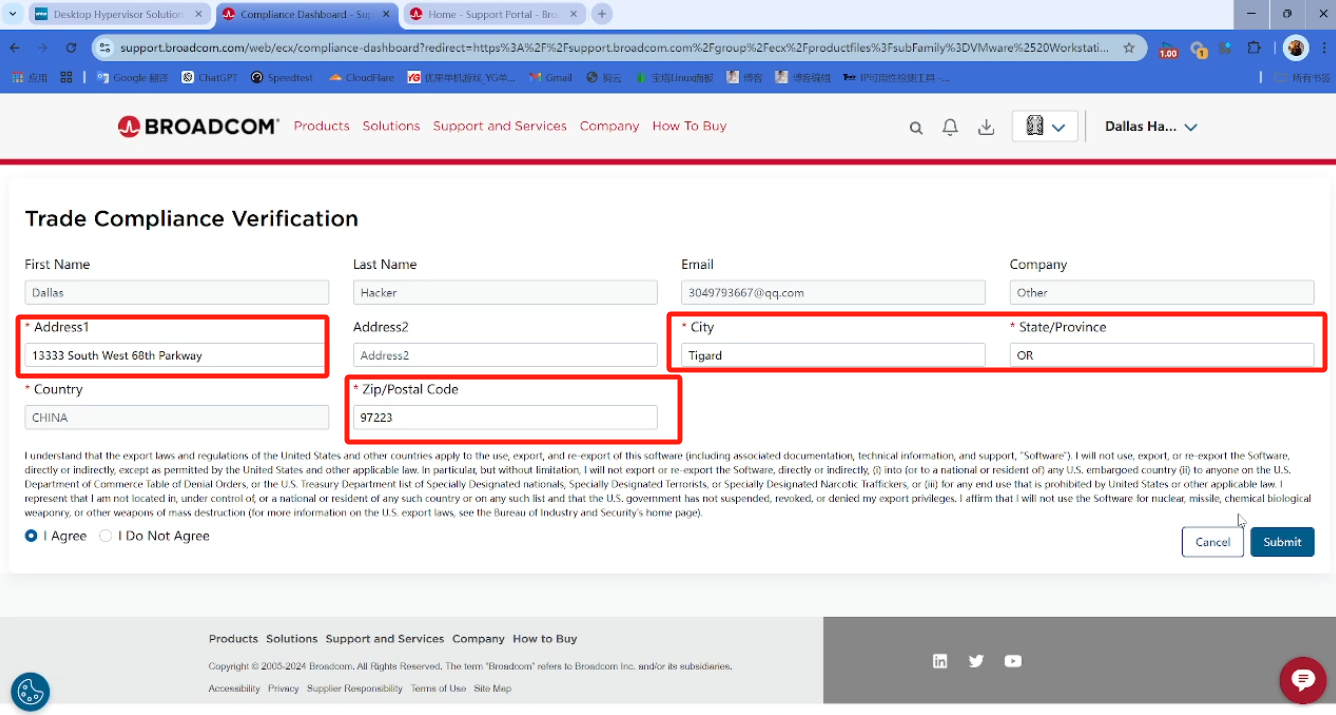
Task: Open How To Buy header menu
Action: (689, 126)
